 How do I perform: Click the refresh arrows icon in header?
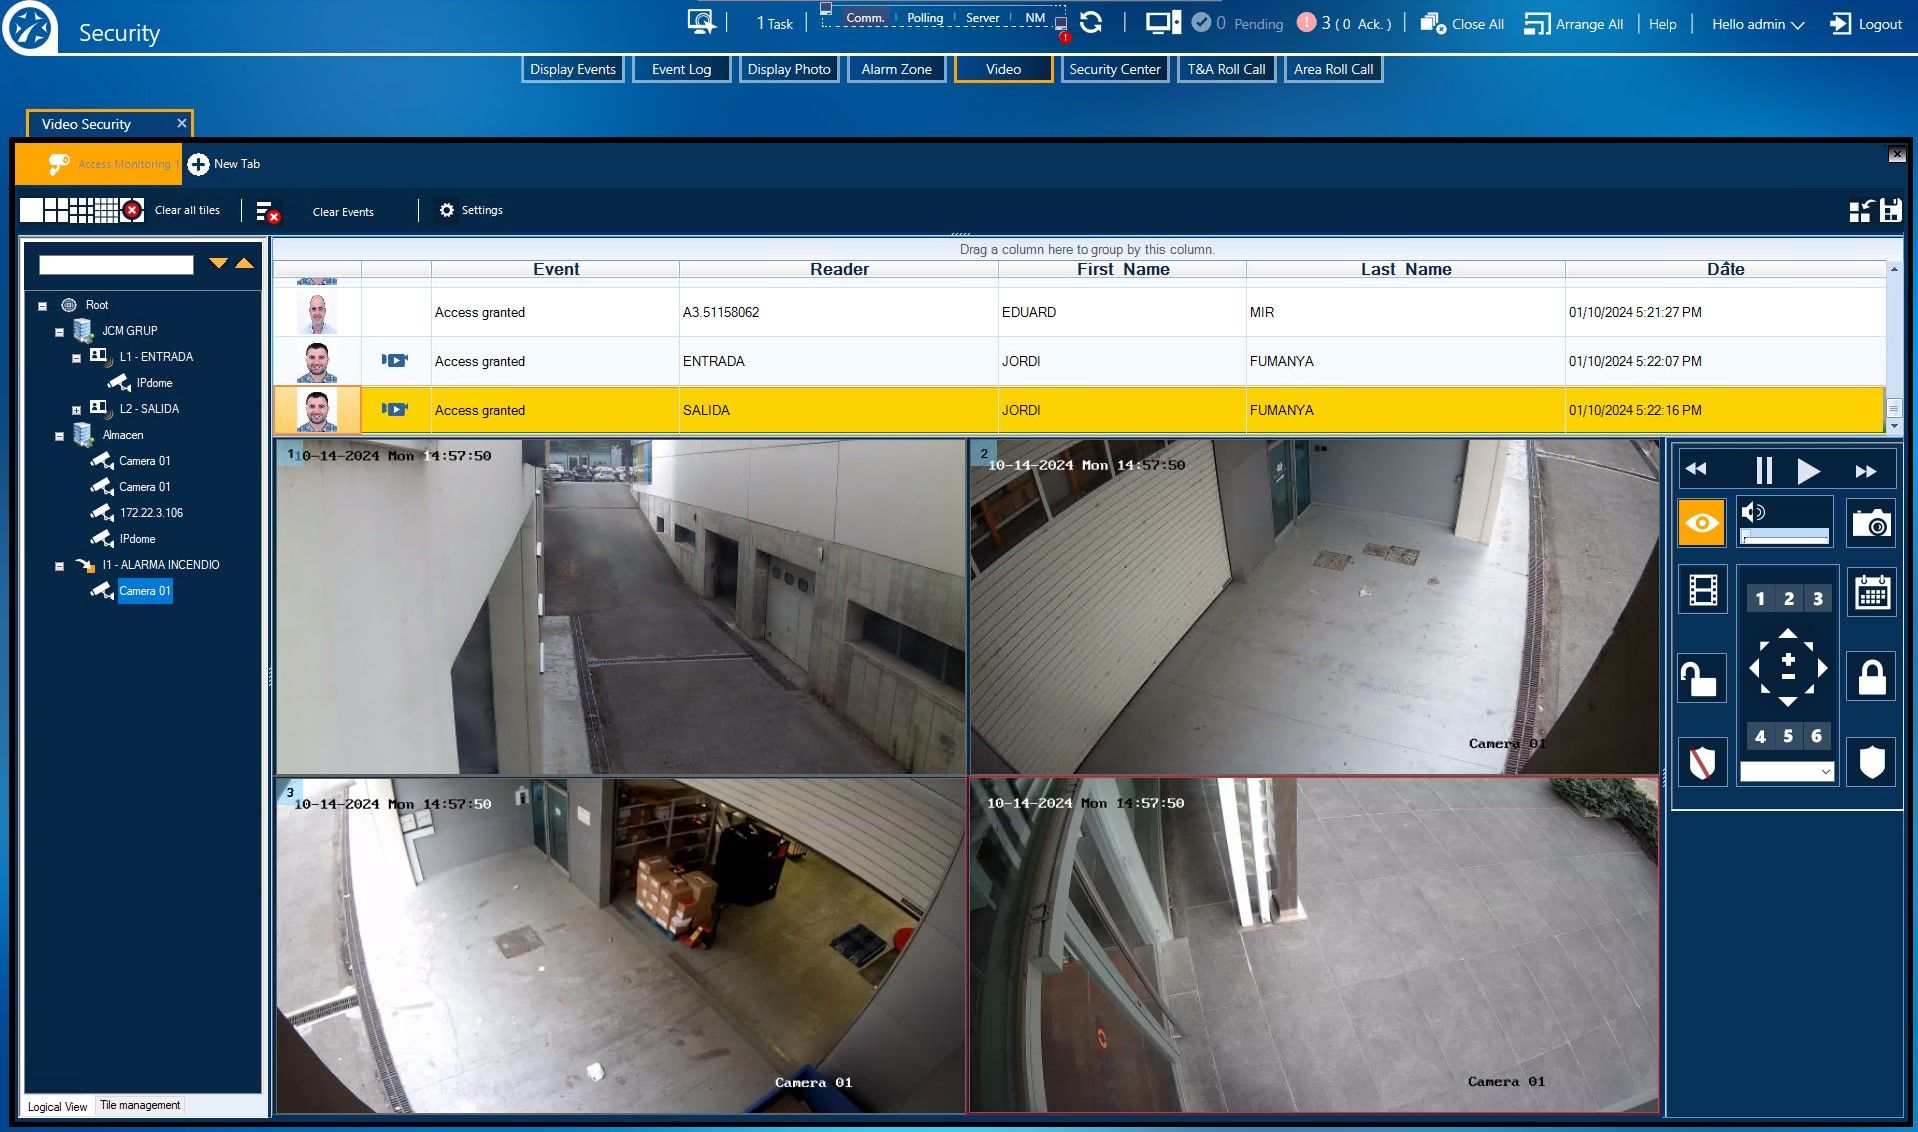[1091, 23]
